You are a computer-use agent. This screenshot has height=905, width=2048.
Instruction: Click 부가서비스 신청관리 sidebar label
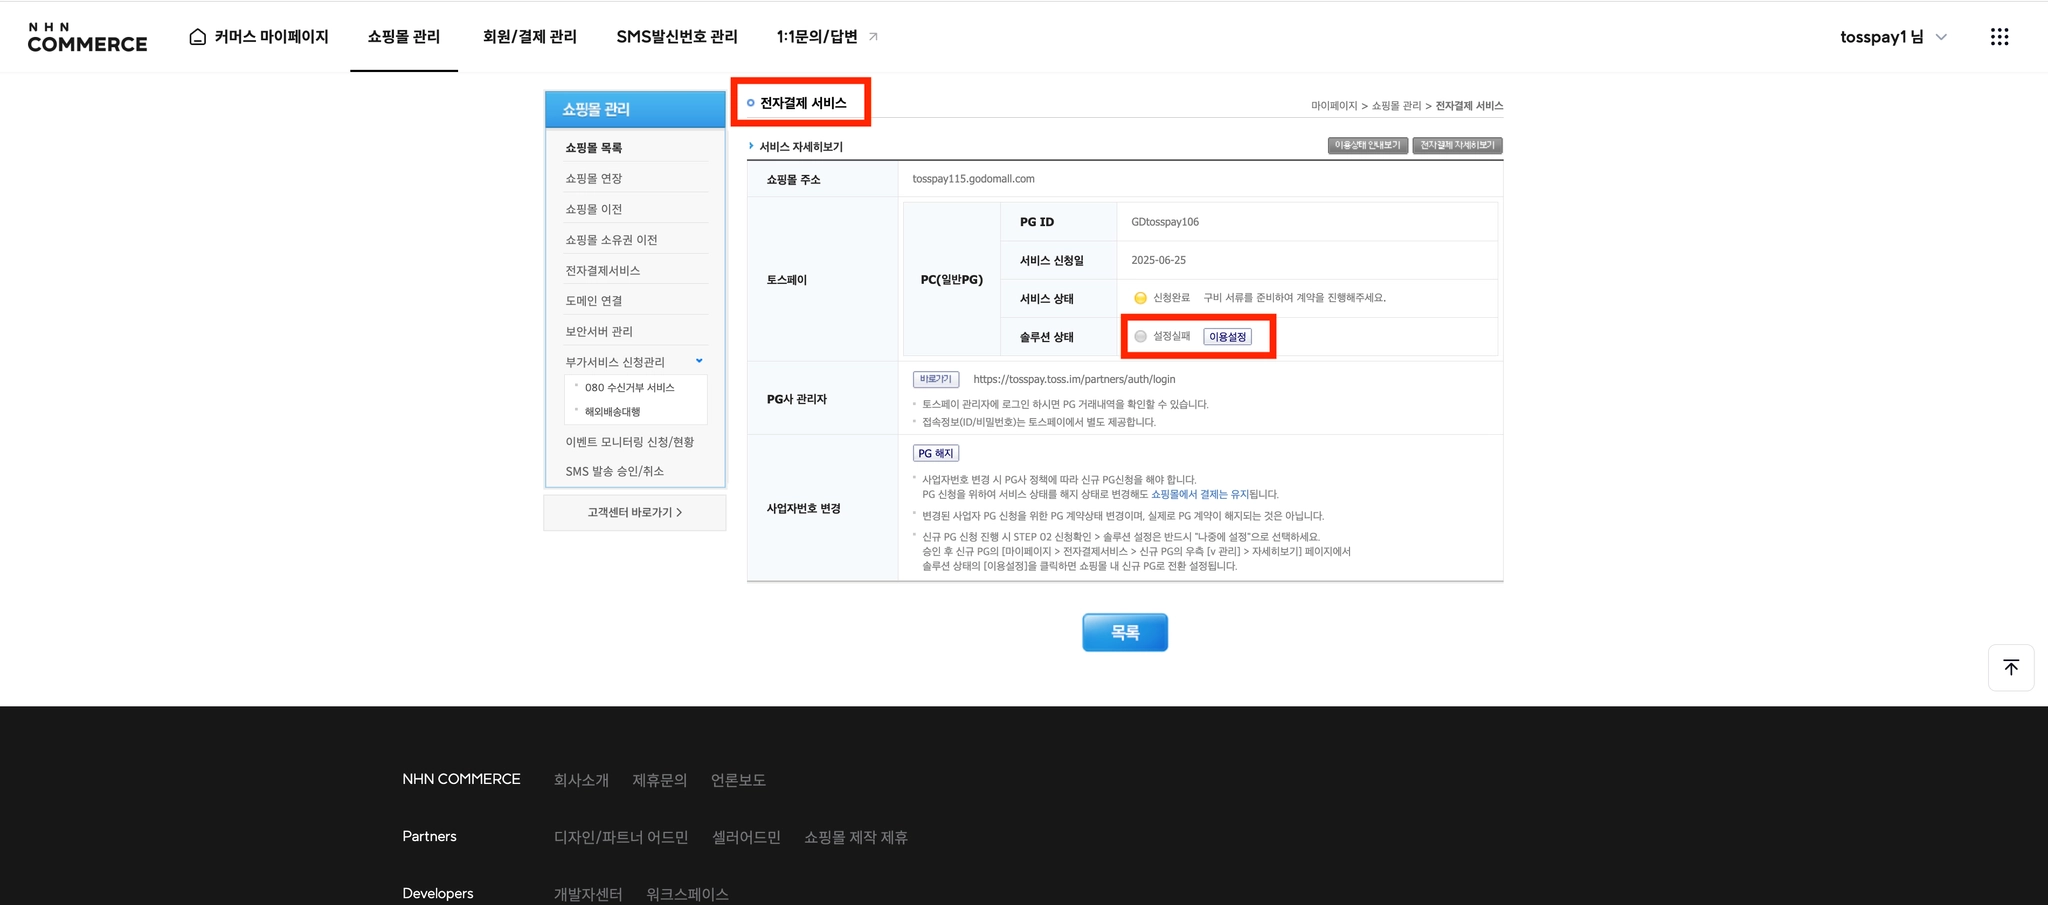[615, 362]
